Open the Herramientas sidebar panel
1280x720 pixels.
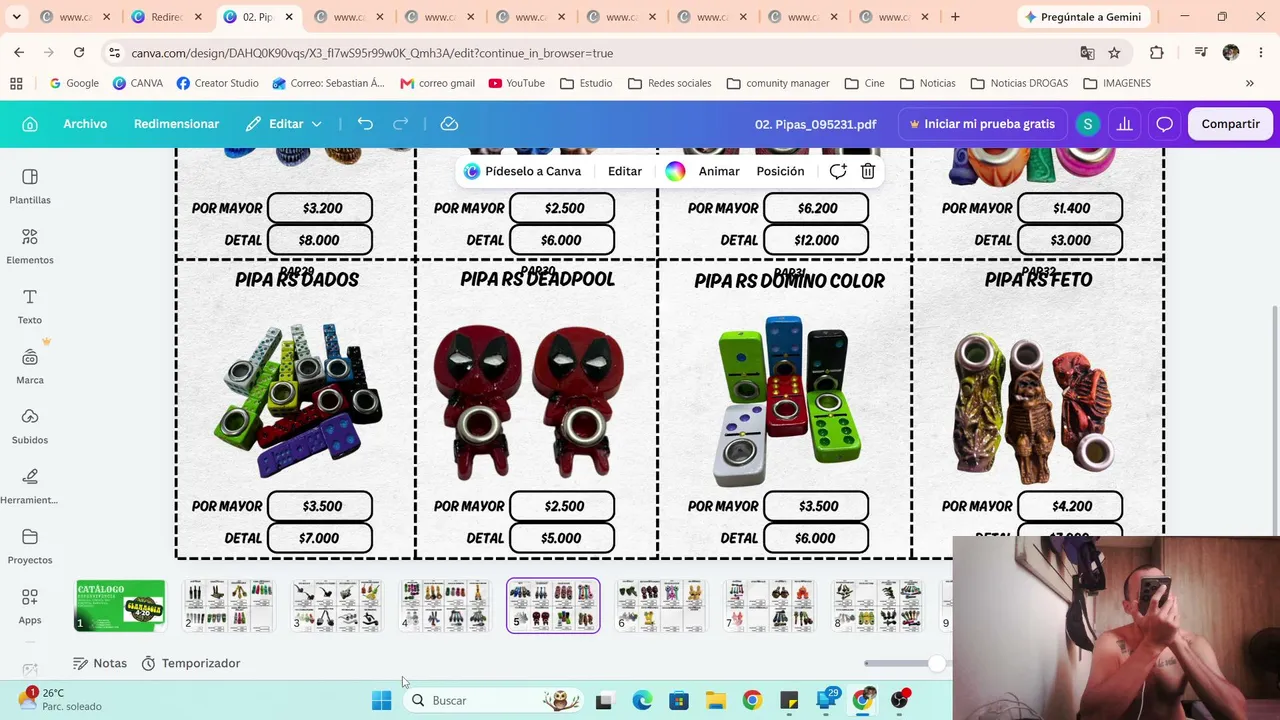pos(30,486)
